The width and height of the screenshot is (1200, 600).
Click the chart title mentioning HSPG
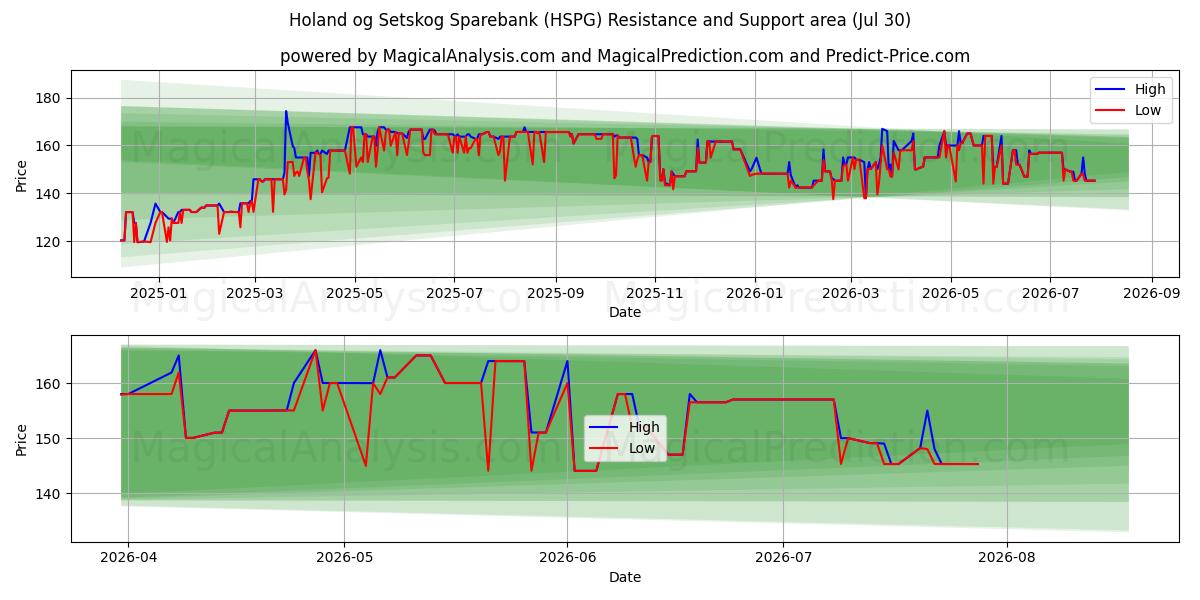[x=600, y=20]
